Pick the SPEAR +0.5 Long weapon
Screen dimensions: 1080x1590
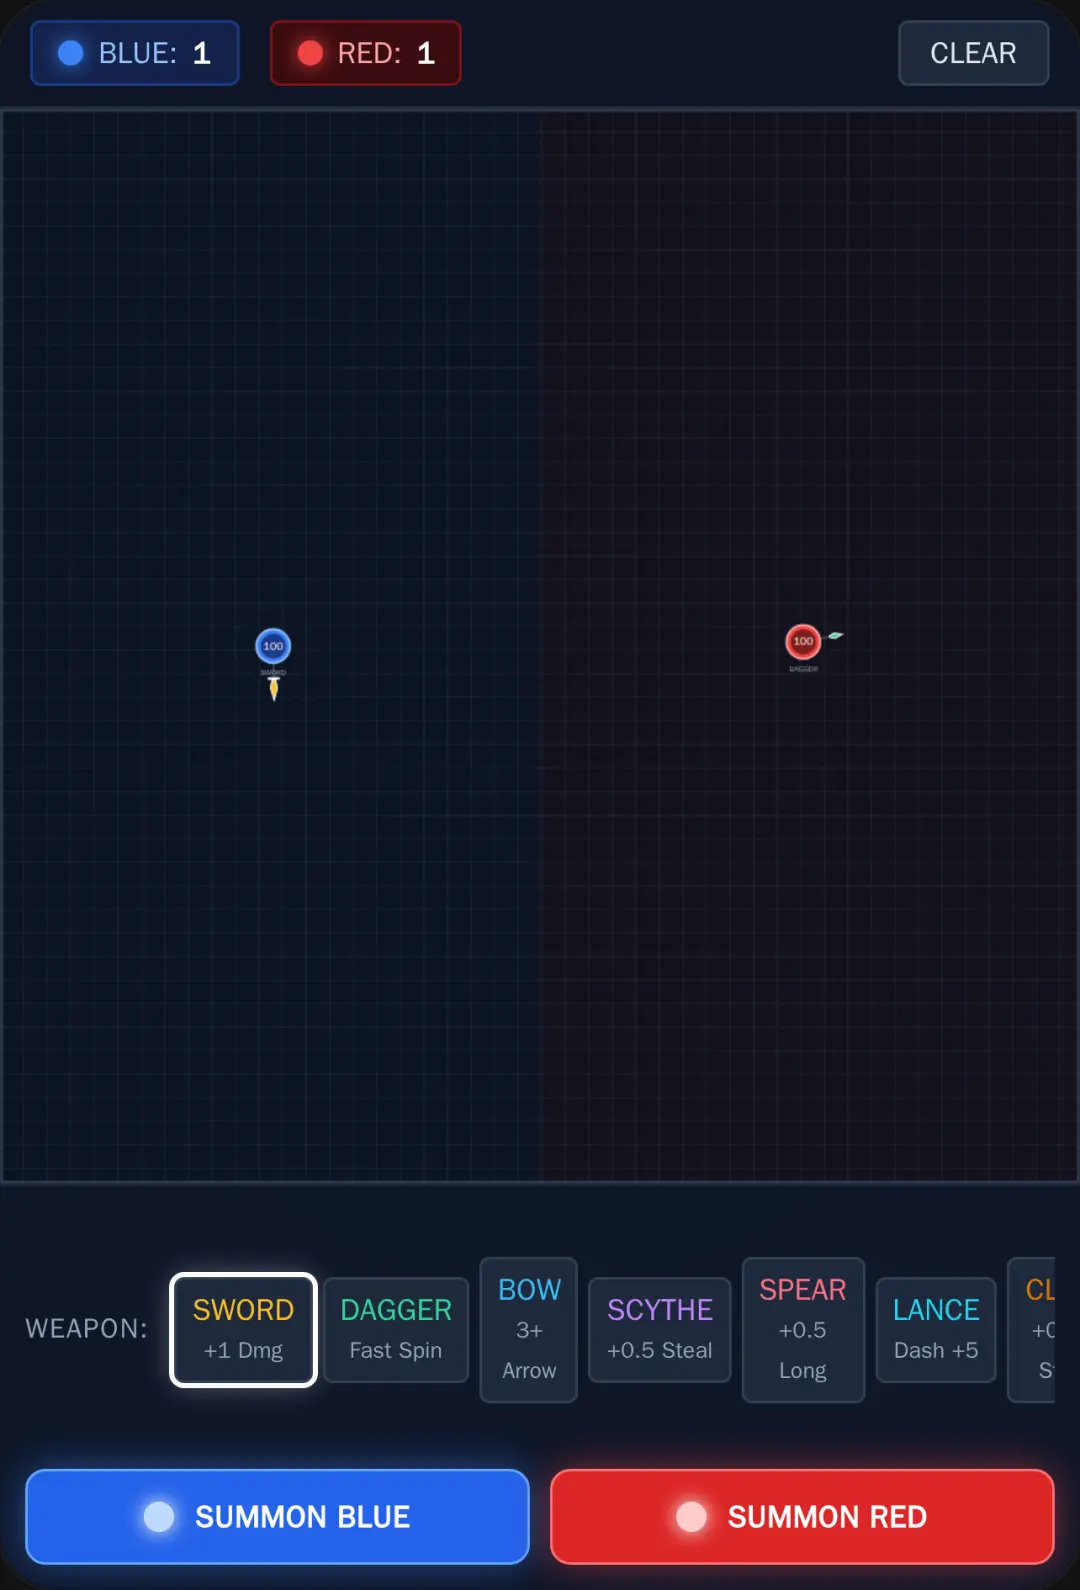click(803, 1330)
